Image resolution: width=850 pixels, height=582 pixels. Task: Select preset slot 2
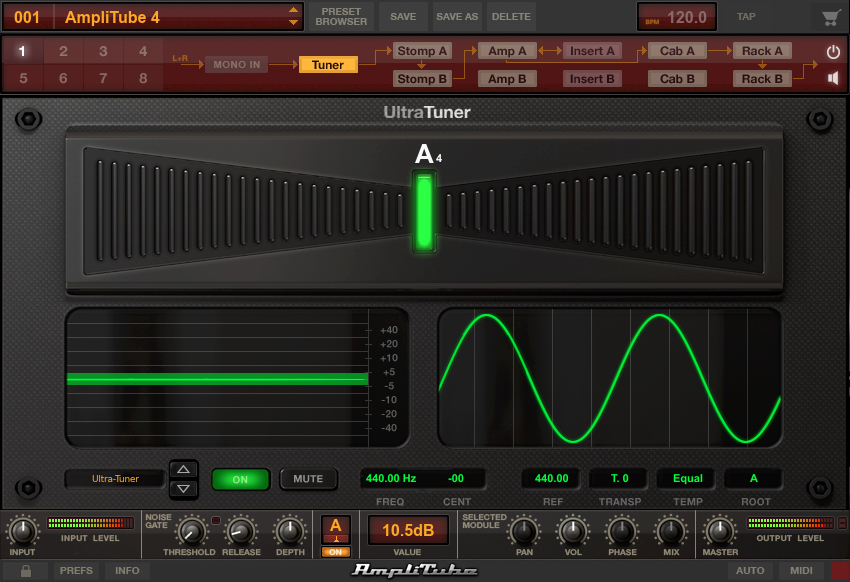point(62,50)
